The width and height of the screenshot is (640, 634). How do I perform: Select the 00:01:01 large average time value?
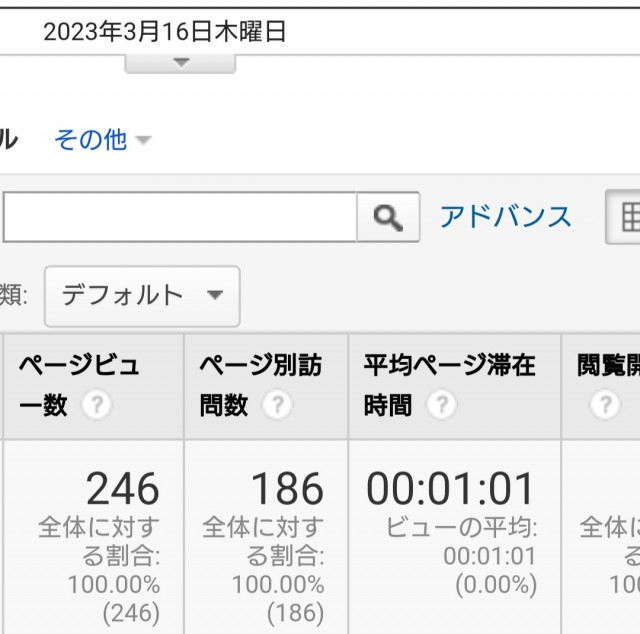[452, 489]
